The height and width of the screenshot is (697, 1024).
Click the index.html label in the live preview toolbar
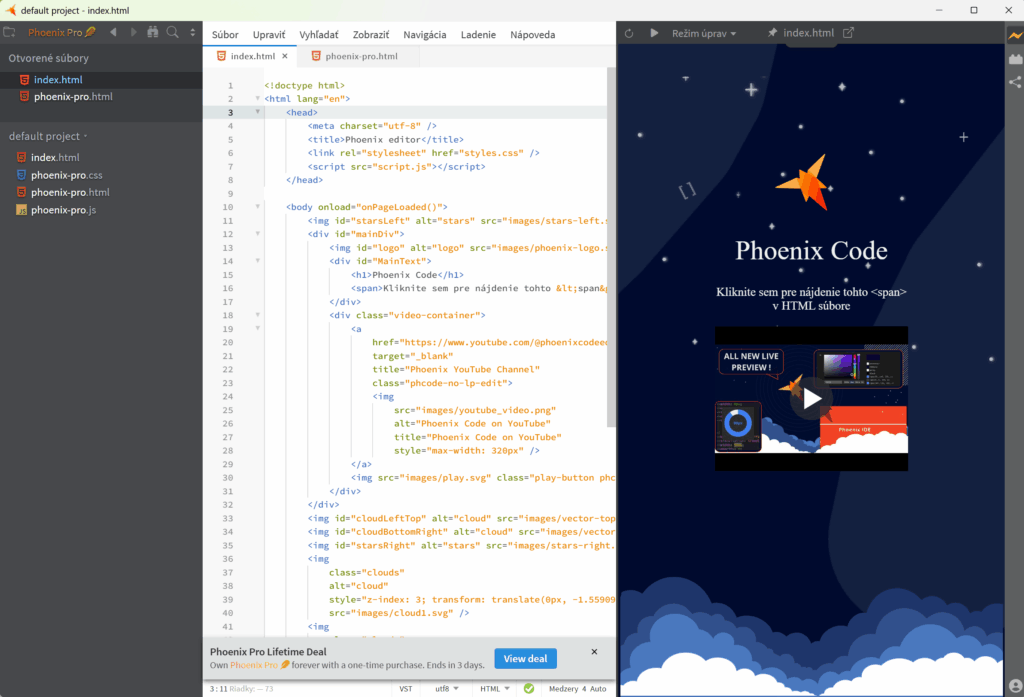pos(808,33)
